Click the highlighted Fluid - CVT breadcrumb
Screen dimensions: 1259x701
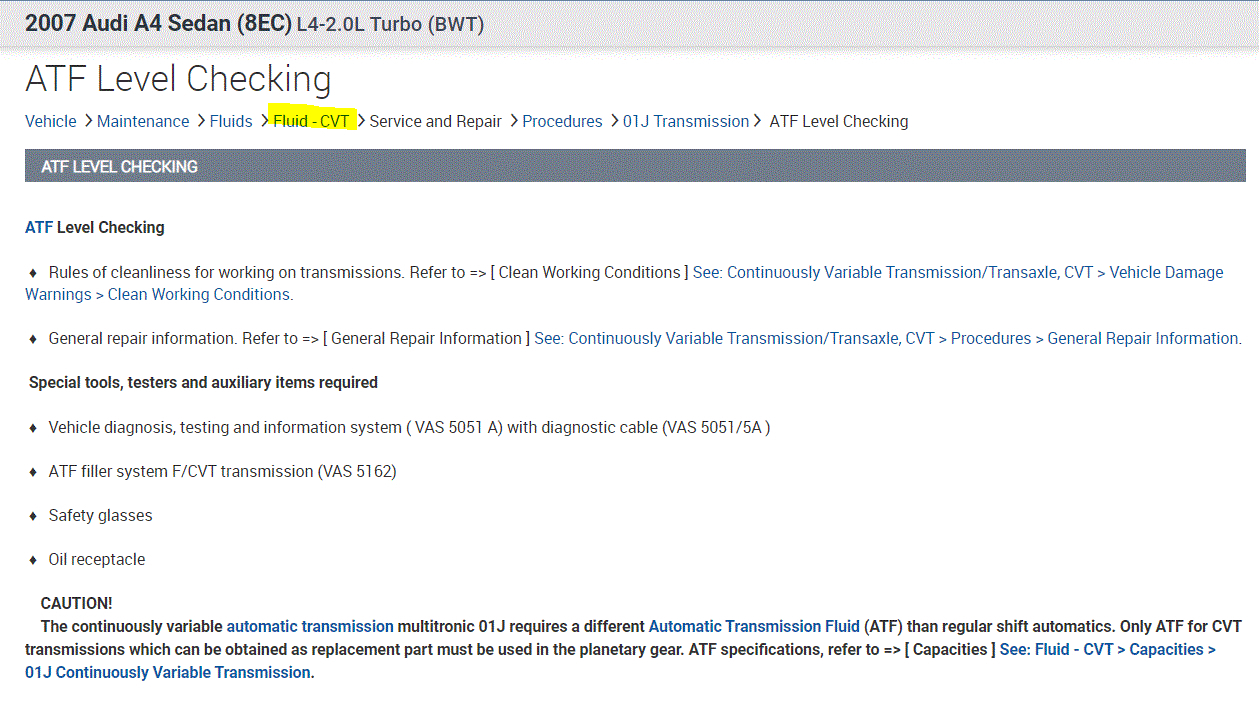pyautogui.click(x=311, y=121)
